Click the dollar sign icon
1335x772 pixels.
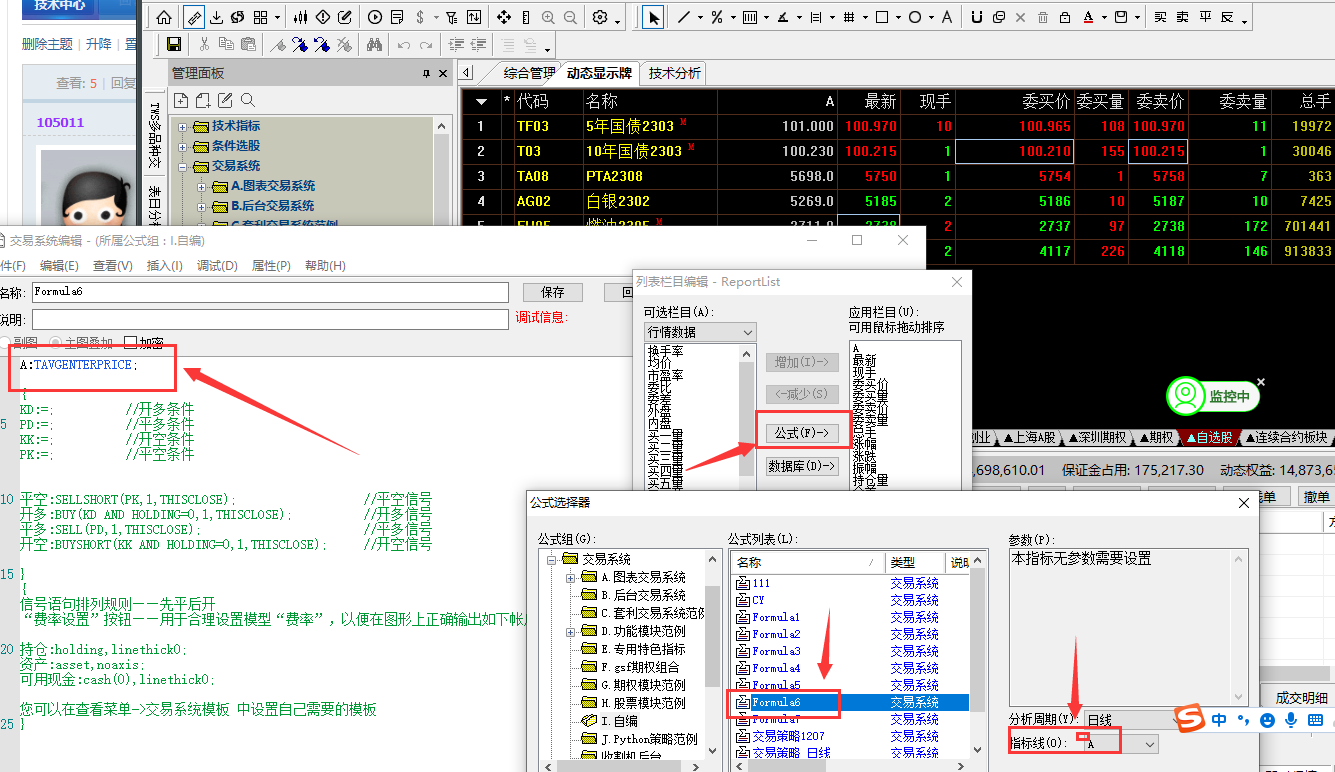coord(420,18)
